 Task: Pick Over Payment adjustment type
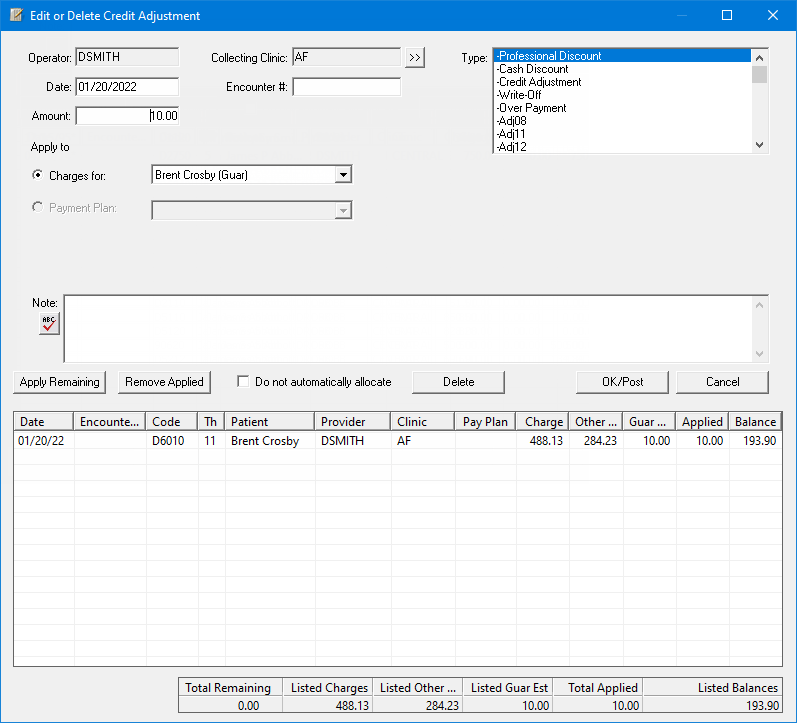tap(531, 108)
